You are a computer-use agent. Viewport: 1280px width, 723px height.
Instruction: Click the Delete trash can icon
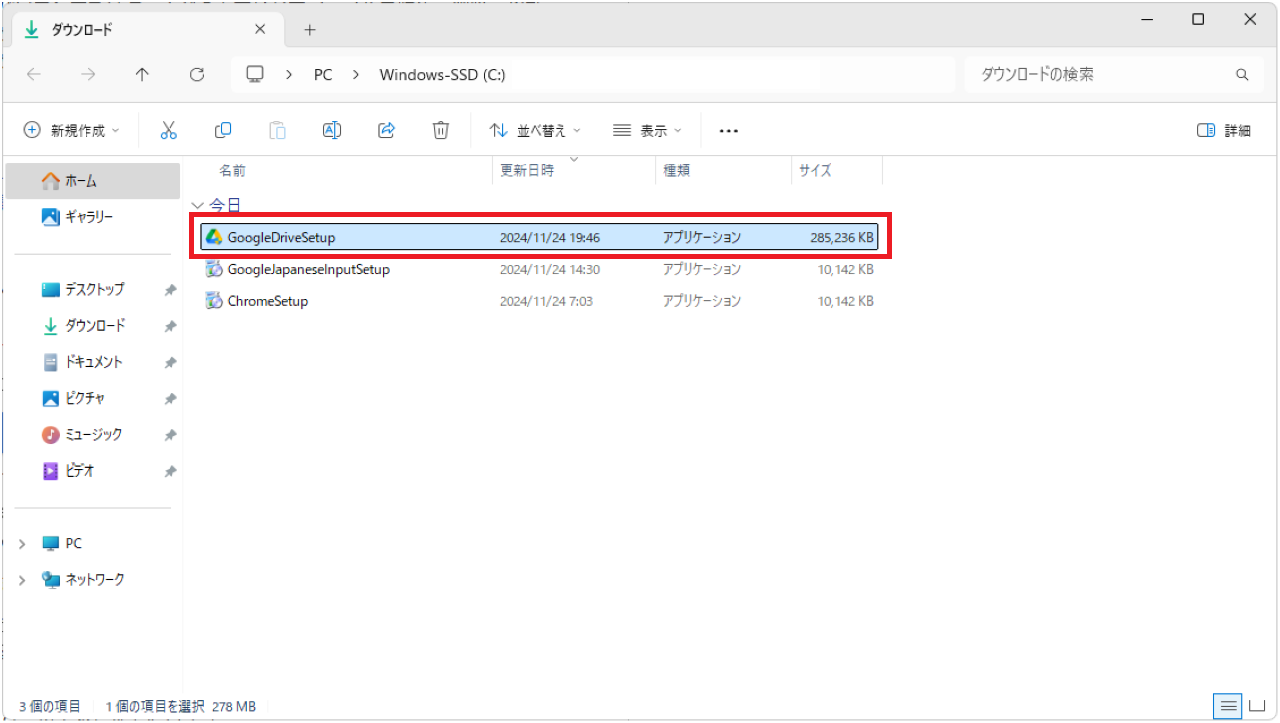(x=441, y=130)
